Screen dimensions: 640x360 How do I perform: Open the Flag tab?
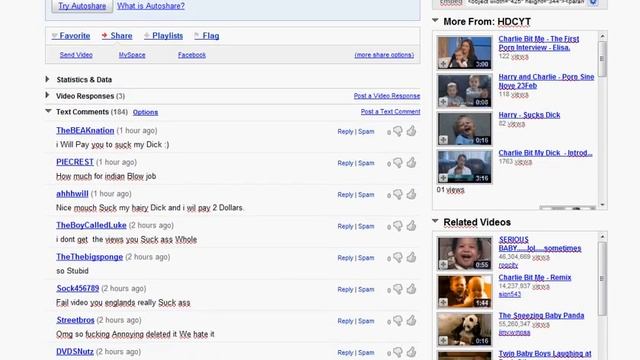coord(211,36)
